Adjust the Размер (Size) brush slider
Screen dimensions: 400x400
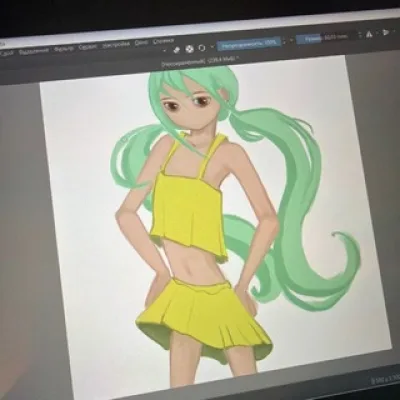(x=327, y=37)
